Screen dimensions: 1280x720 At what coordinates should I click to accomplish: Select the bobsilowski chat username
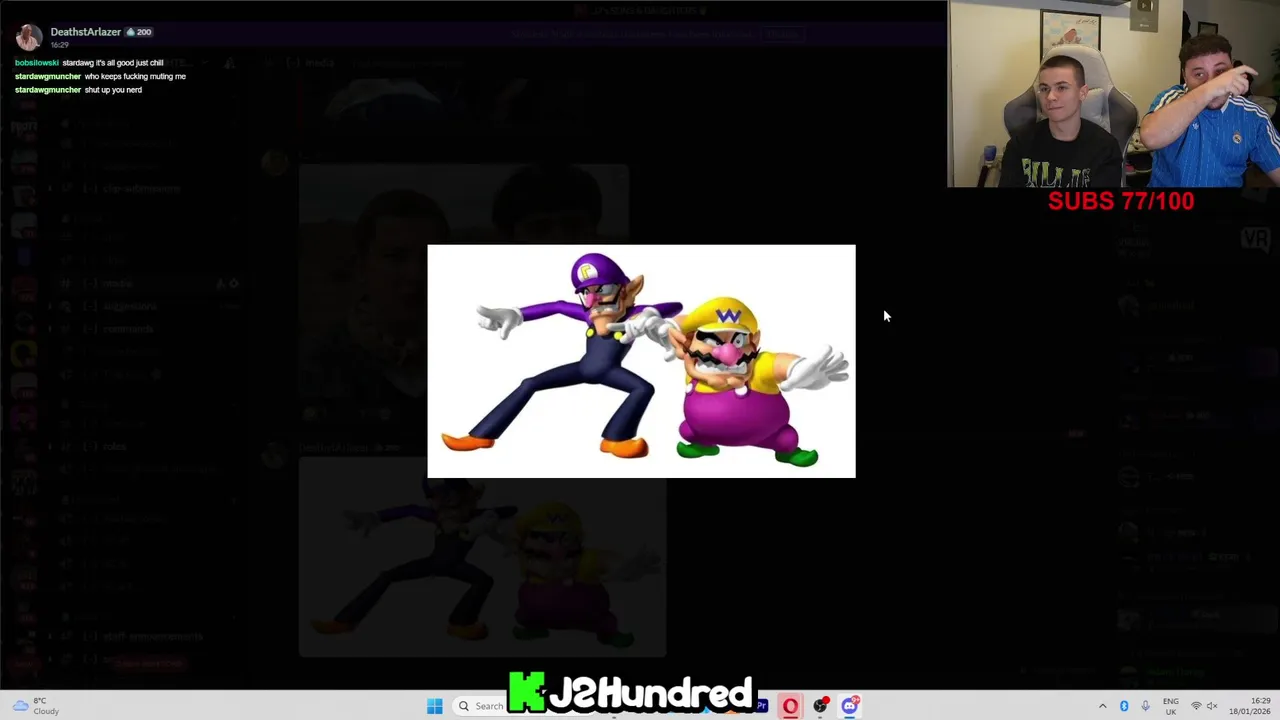click(37, 63)
